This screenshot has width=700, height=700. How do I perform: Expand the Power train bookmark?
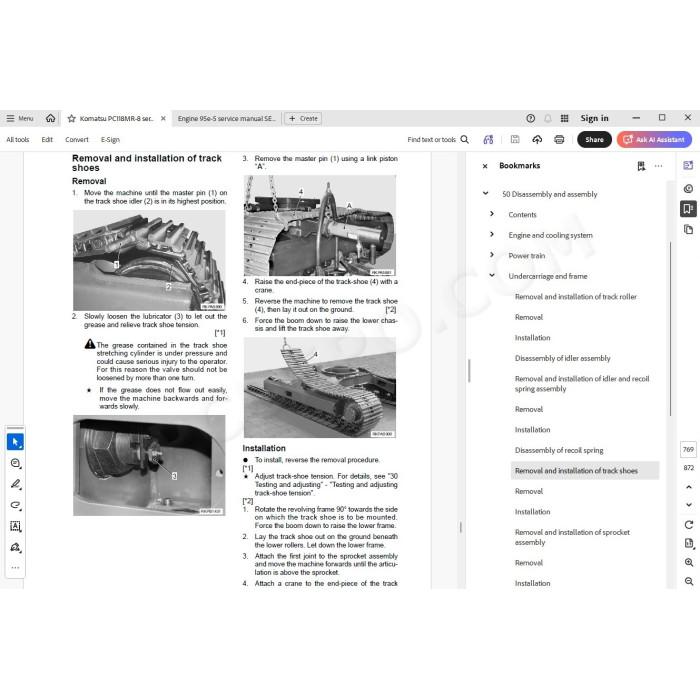[492, 255]
